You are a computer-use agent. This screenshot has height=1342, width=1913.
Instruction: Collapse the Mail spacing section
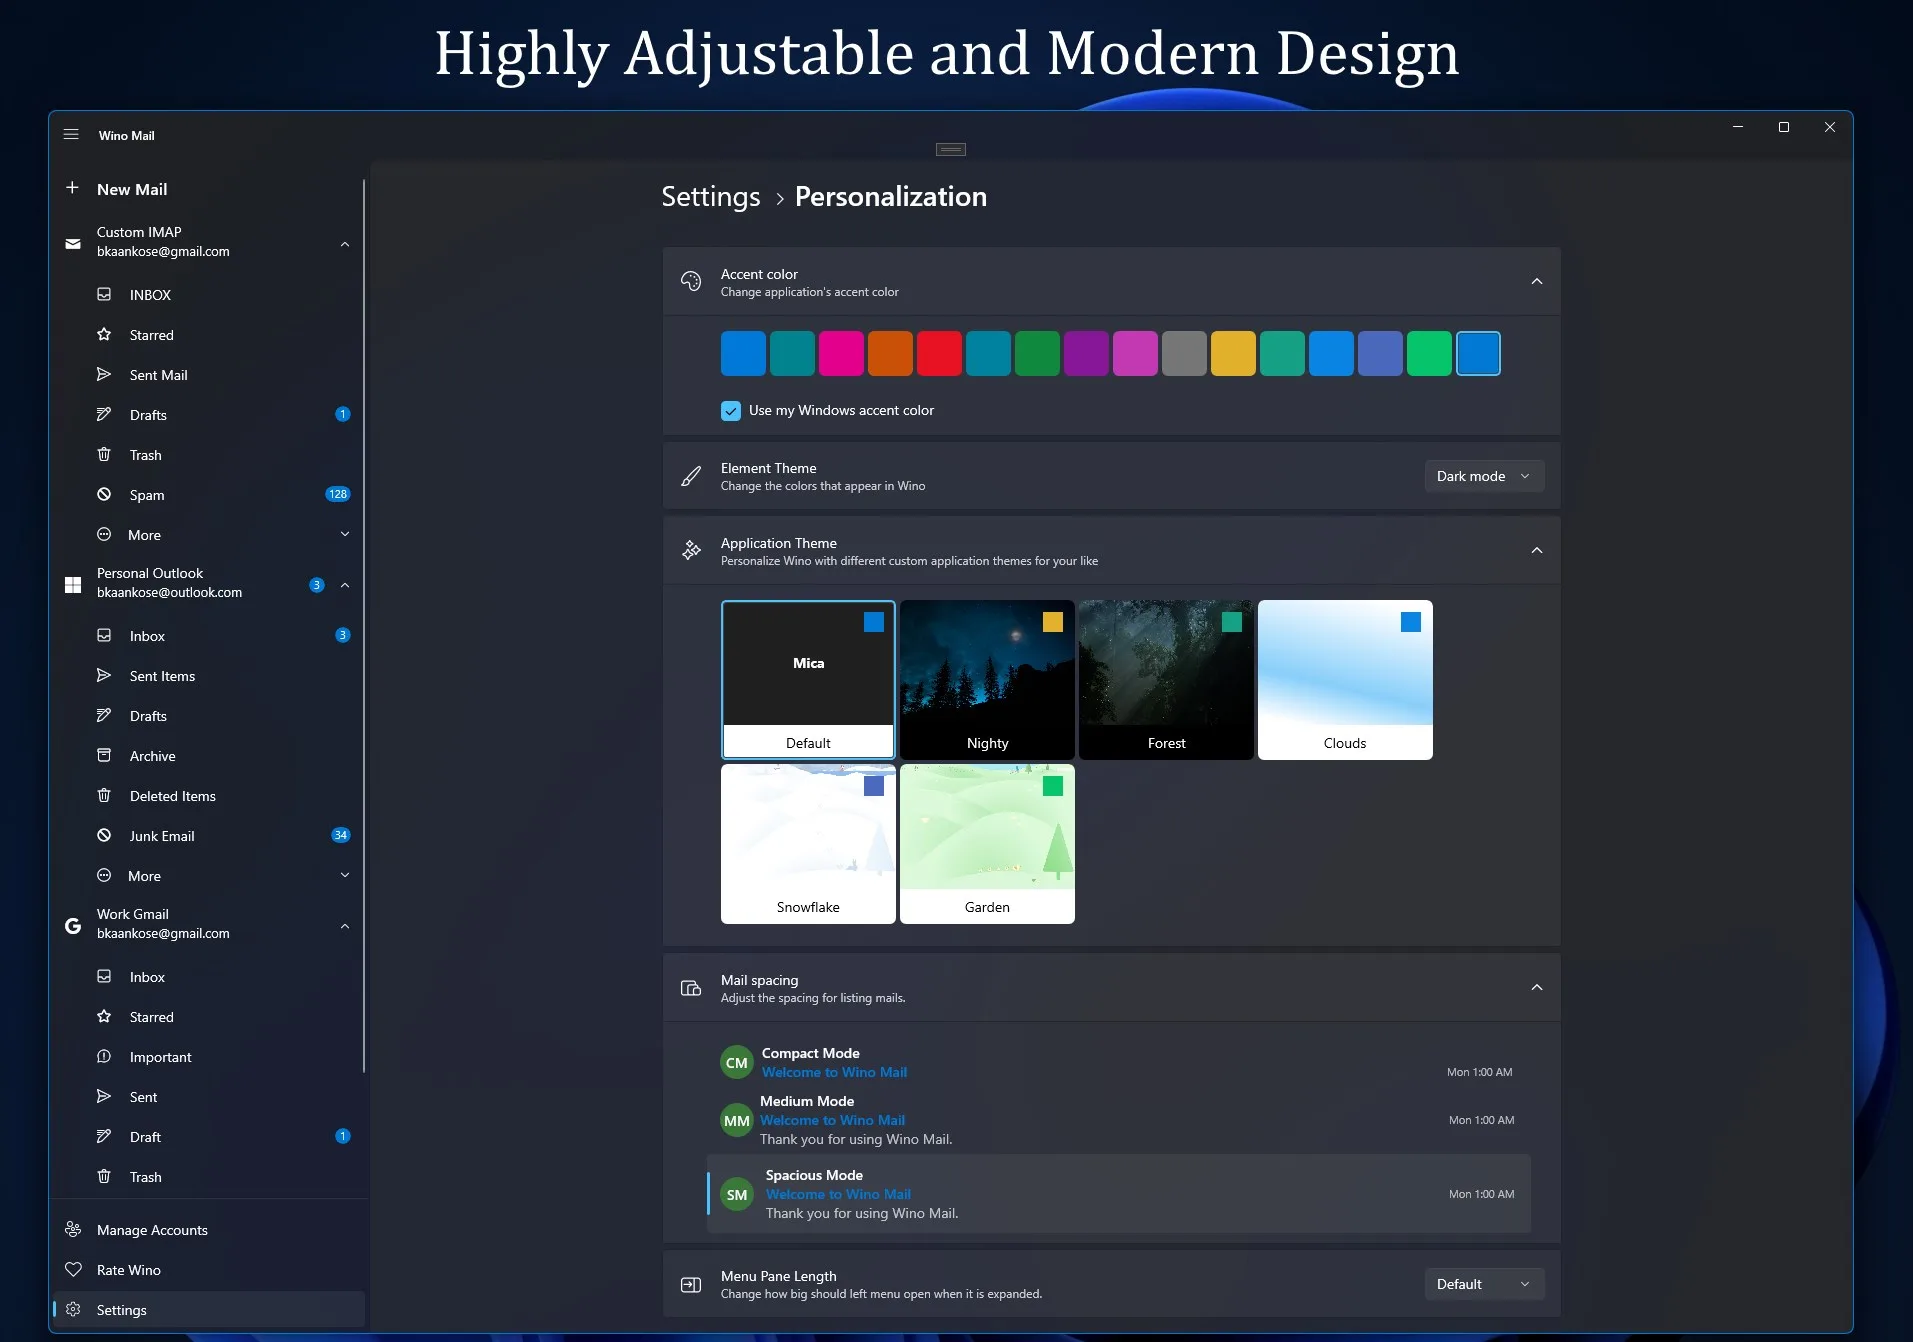(x=1537, y=988)
